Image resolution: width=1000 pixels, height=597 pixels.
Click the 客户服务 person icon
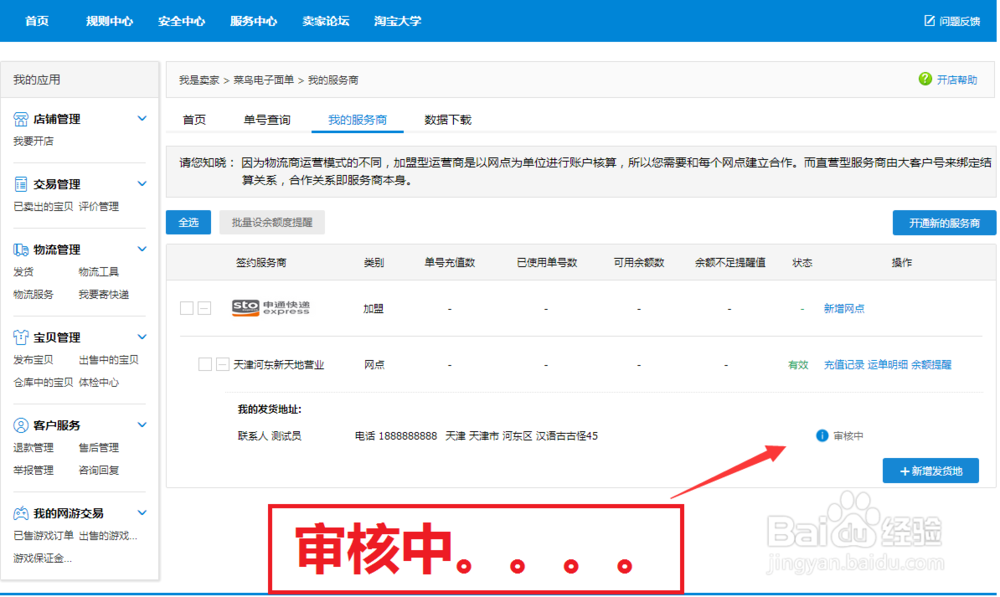point(21,425)
